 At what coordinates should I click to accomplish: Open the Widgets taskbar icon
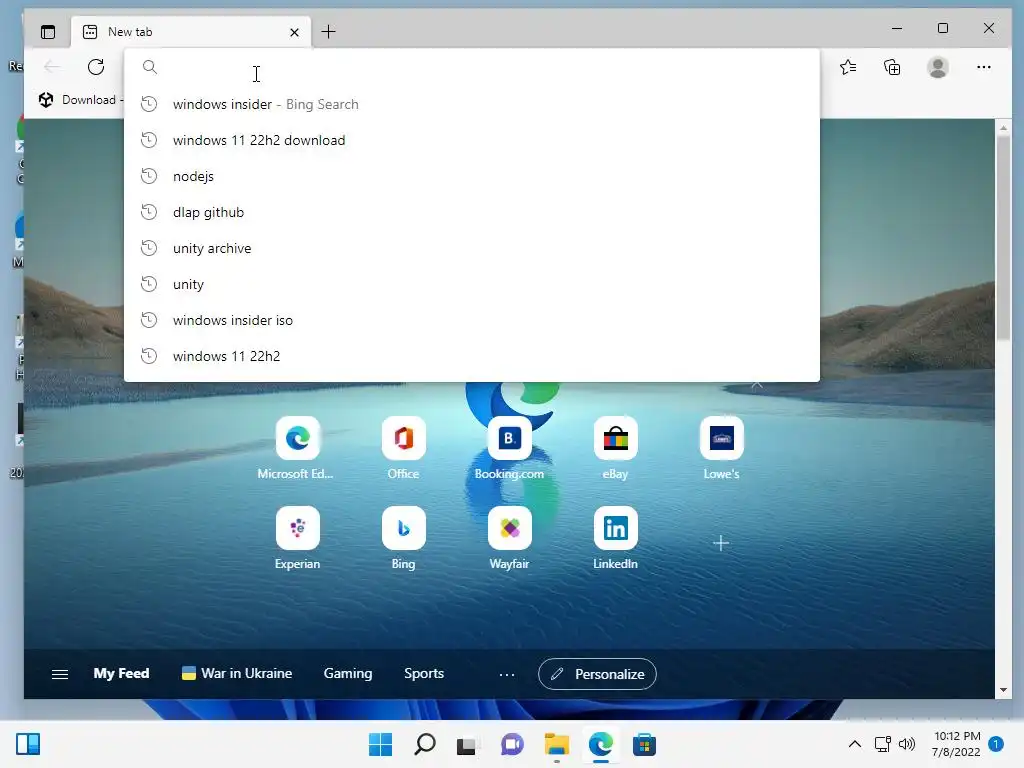pyautogui.click(x=28, y=744)
